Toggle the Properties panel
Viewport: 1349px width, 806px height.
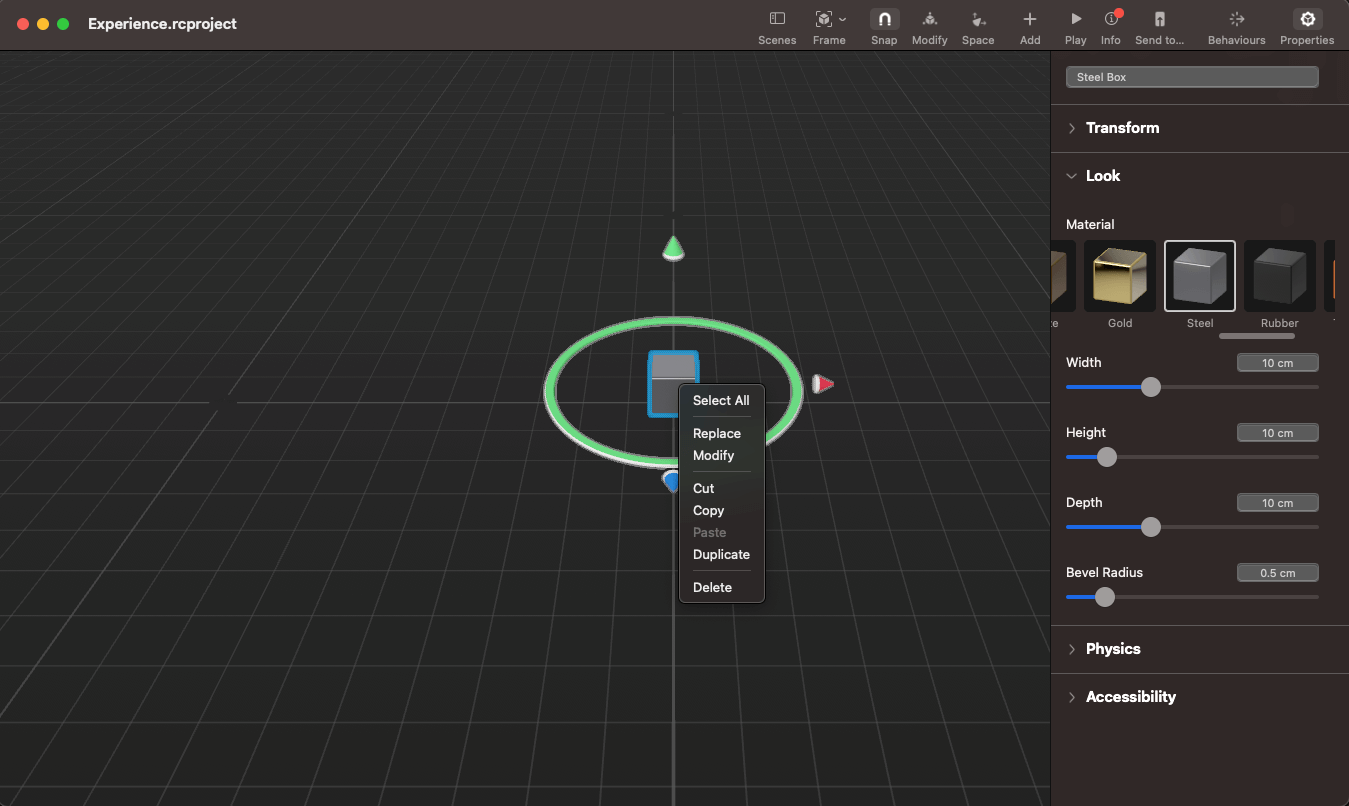[x=1307, y=19]
